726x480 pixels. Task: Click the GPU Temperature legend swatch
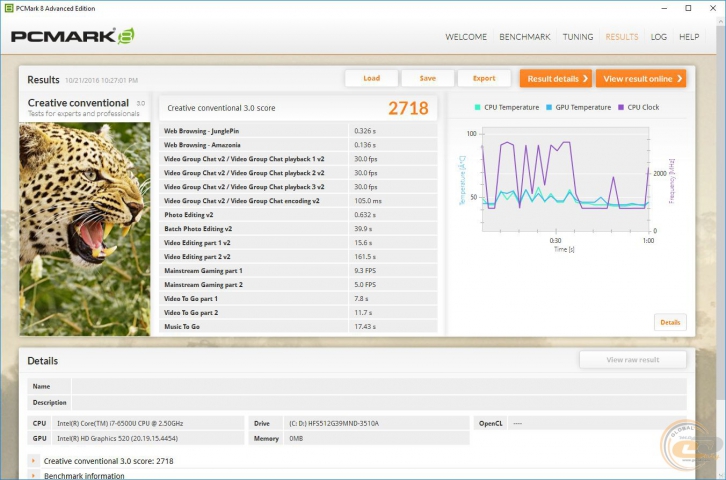[x=549, y=107]
